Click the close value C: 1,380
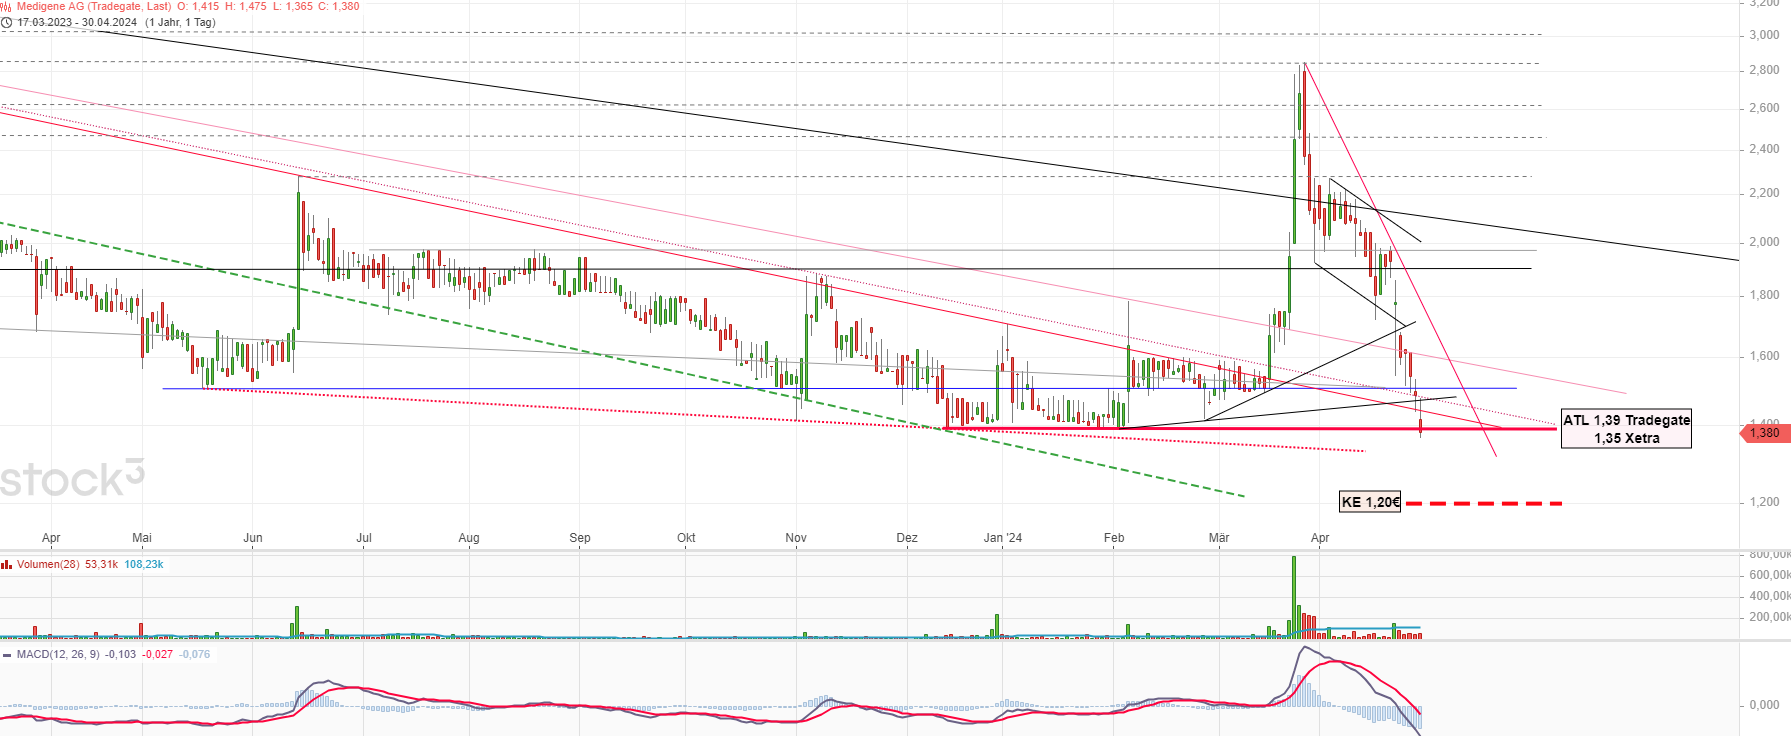 [x=340, y=6]
